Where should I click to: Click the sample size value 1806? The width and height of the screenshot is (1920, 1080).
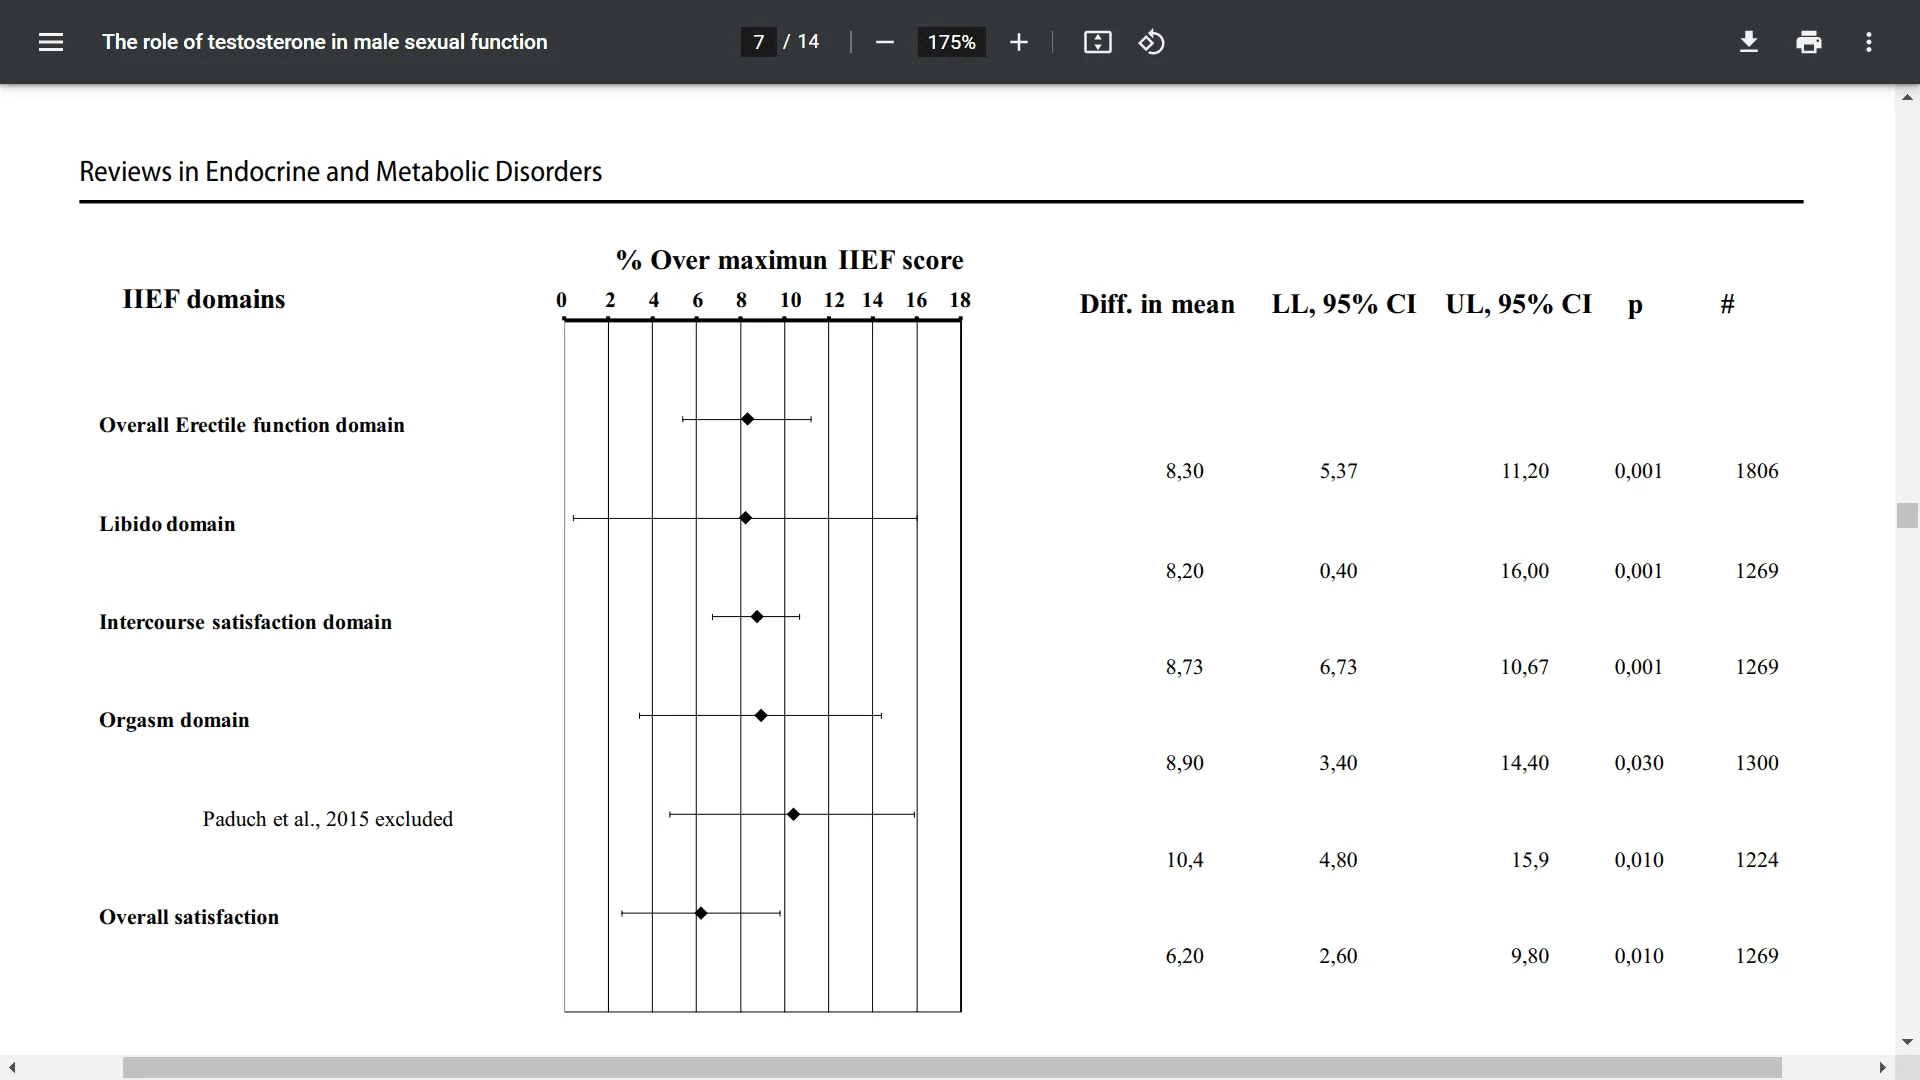[1757, 471]
